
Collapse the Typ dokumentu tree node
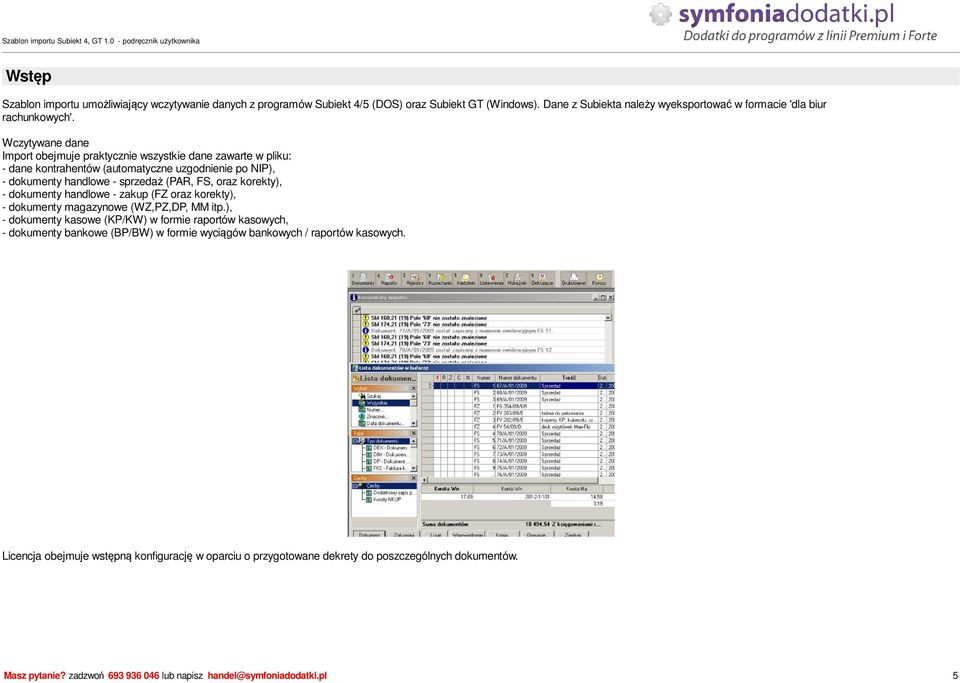(355, 441)
